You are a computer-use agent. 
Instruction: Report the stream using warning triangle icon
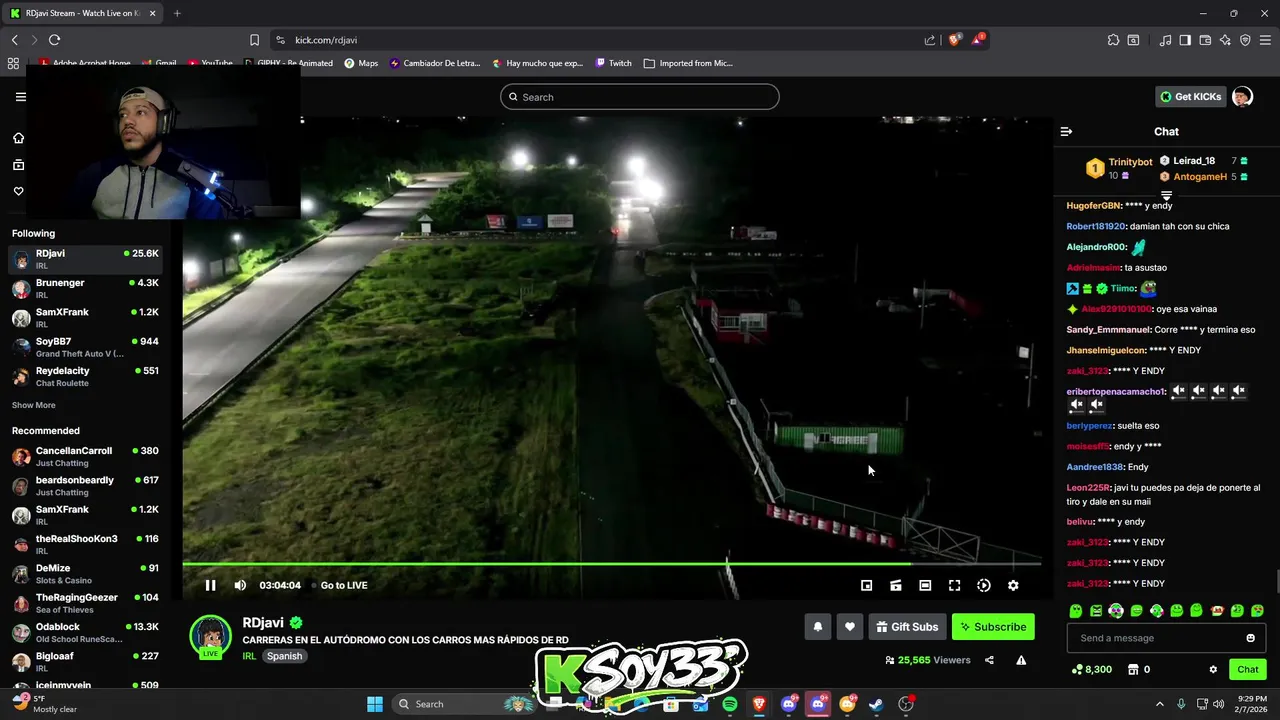1021,660
